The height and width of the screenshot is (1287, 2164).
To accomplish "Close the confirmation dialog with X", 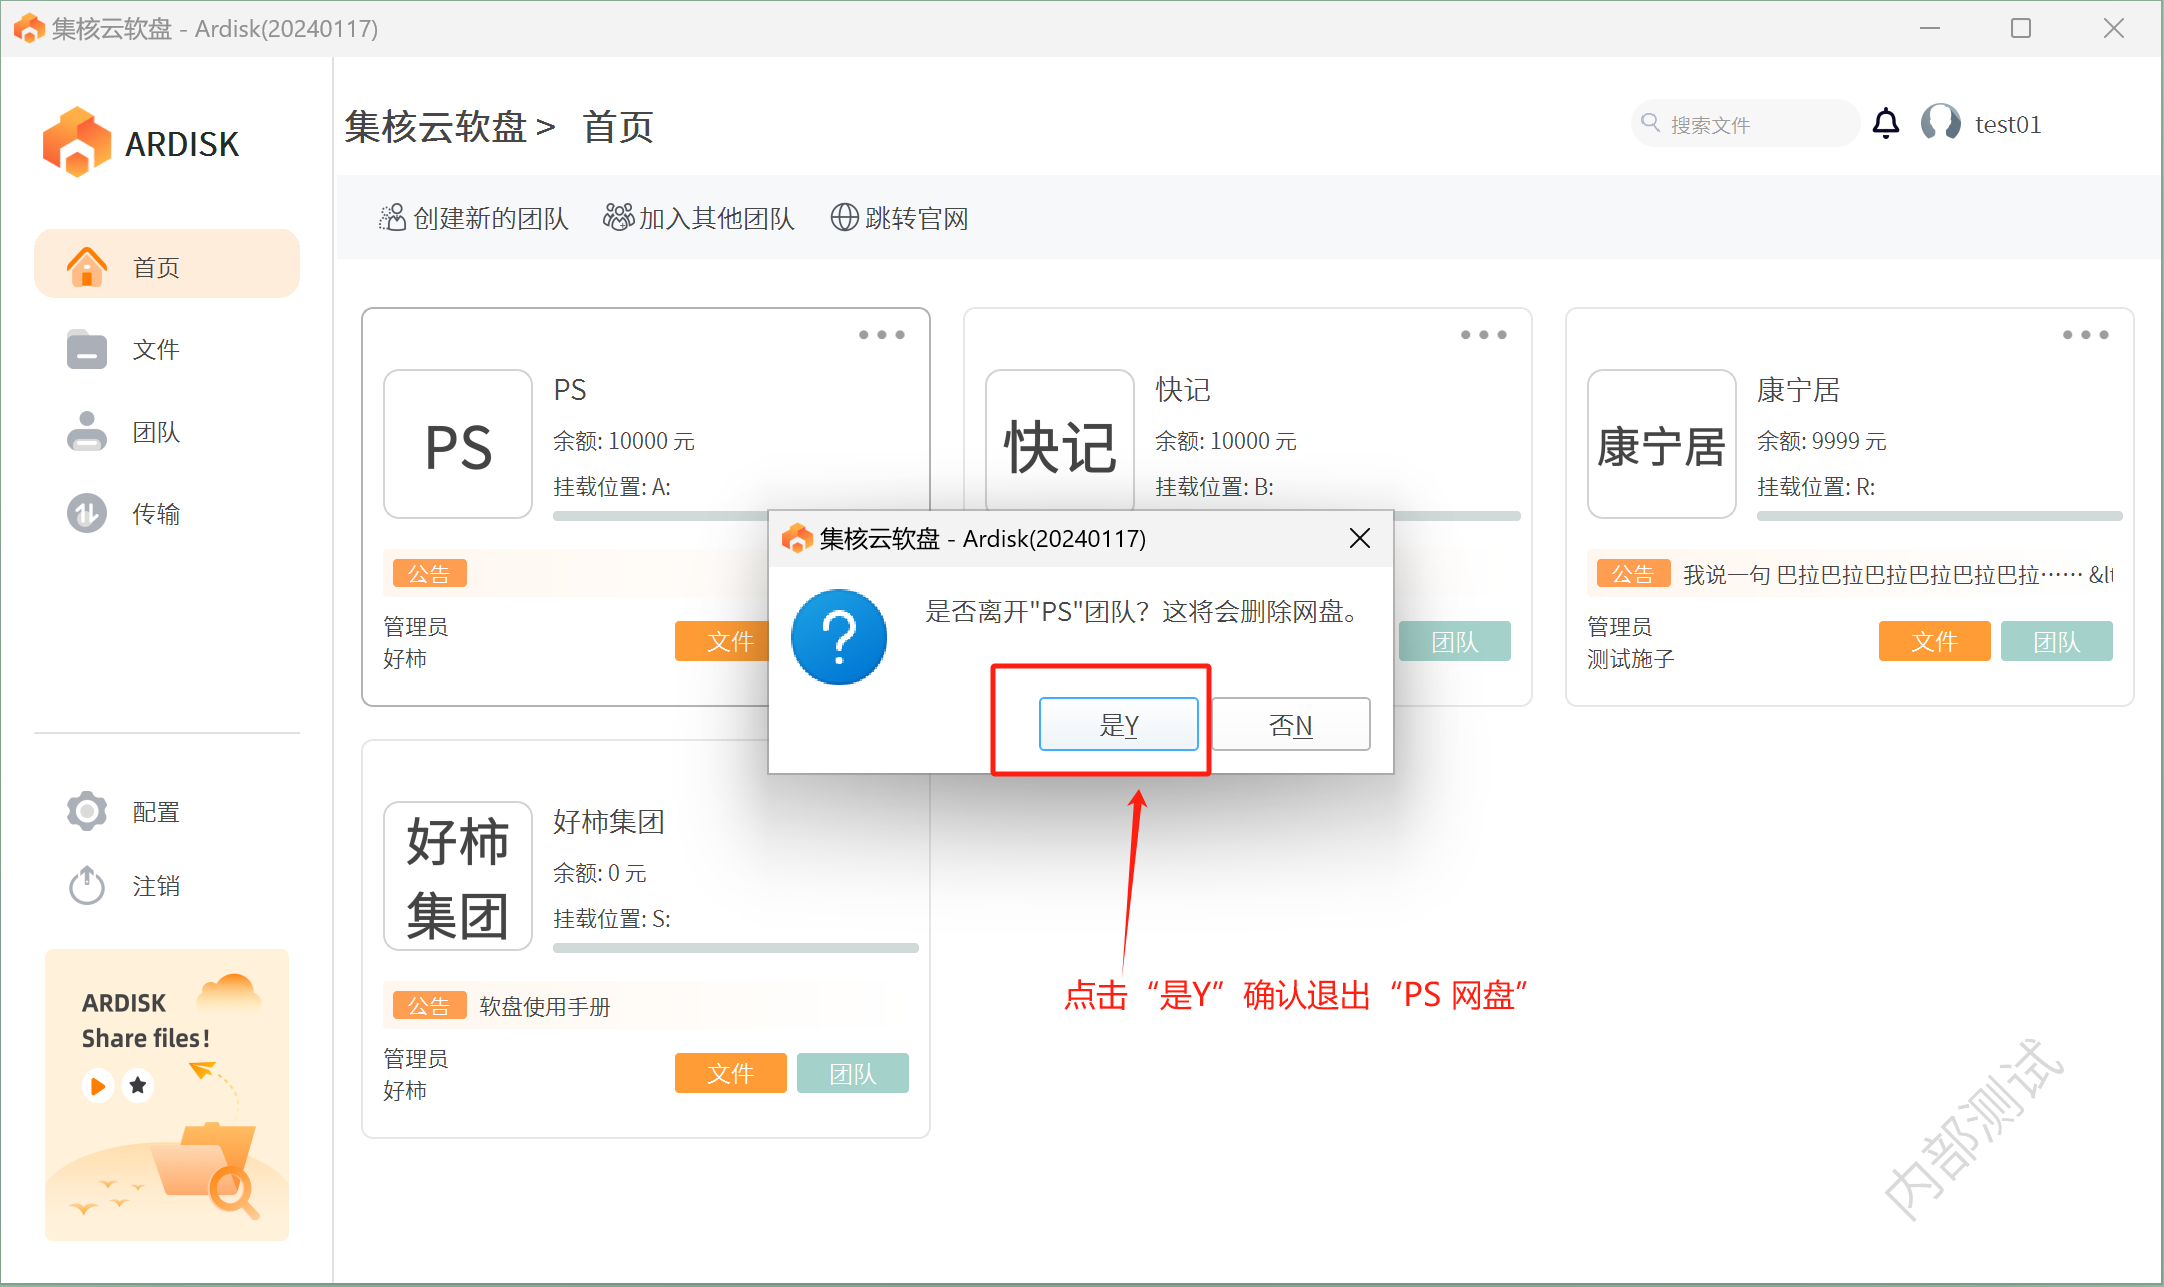I will click(1359, 539).
